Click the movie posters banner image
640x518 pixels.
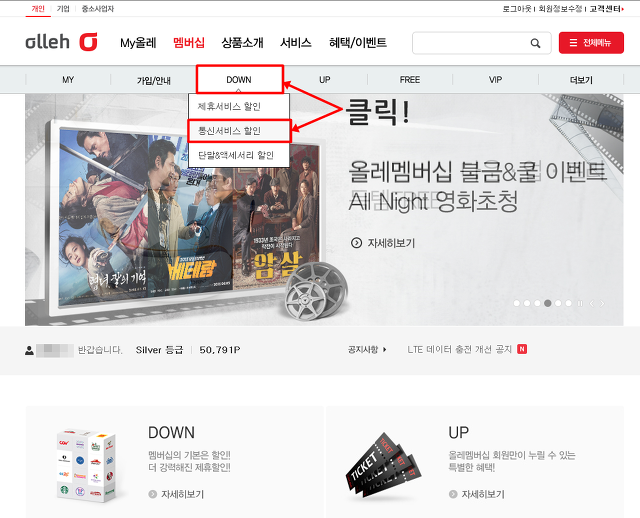pos(189,216)
